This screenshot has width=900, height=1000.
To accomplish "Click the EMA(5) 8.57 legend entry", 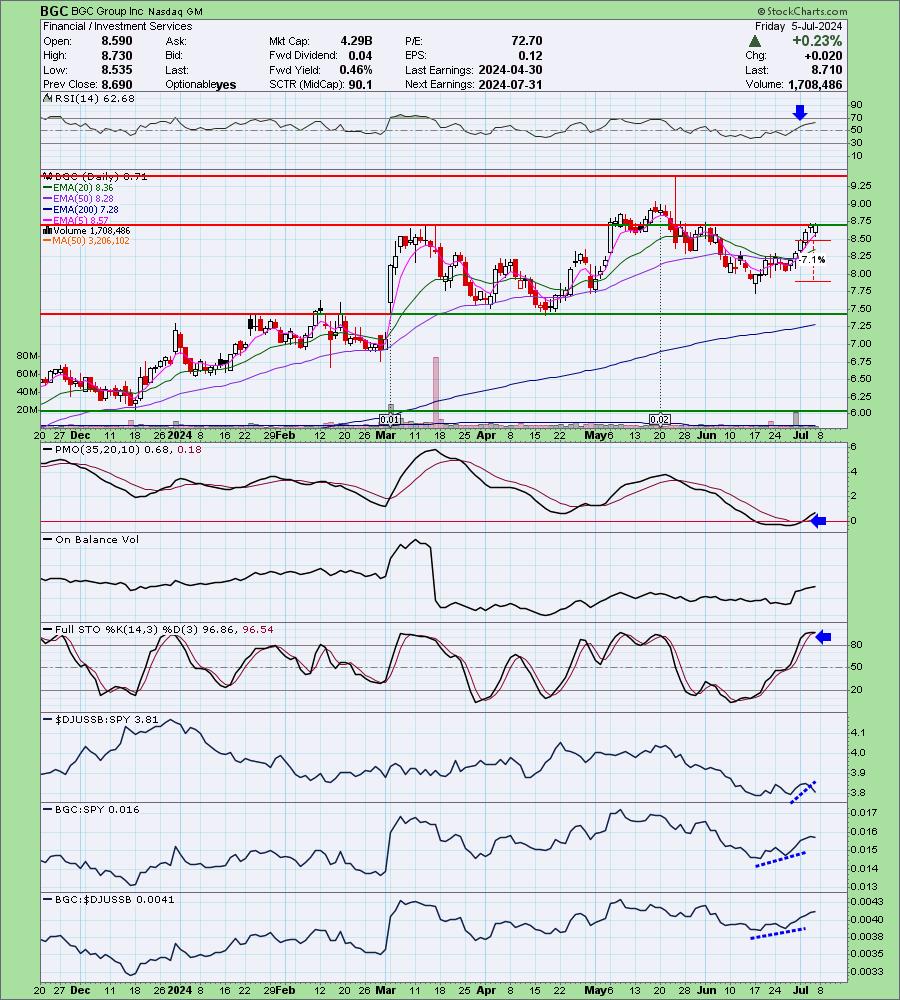I will coord(76,220).
